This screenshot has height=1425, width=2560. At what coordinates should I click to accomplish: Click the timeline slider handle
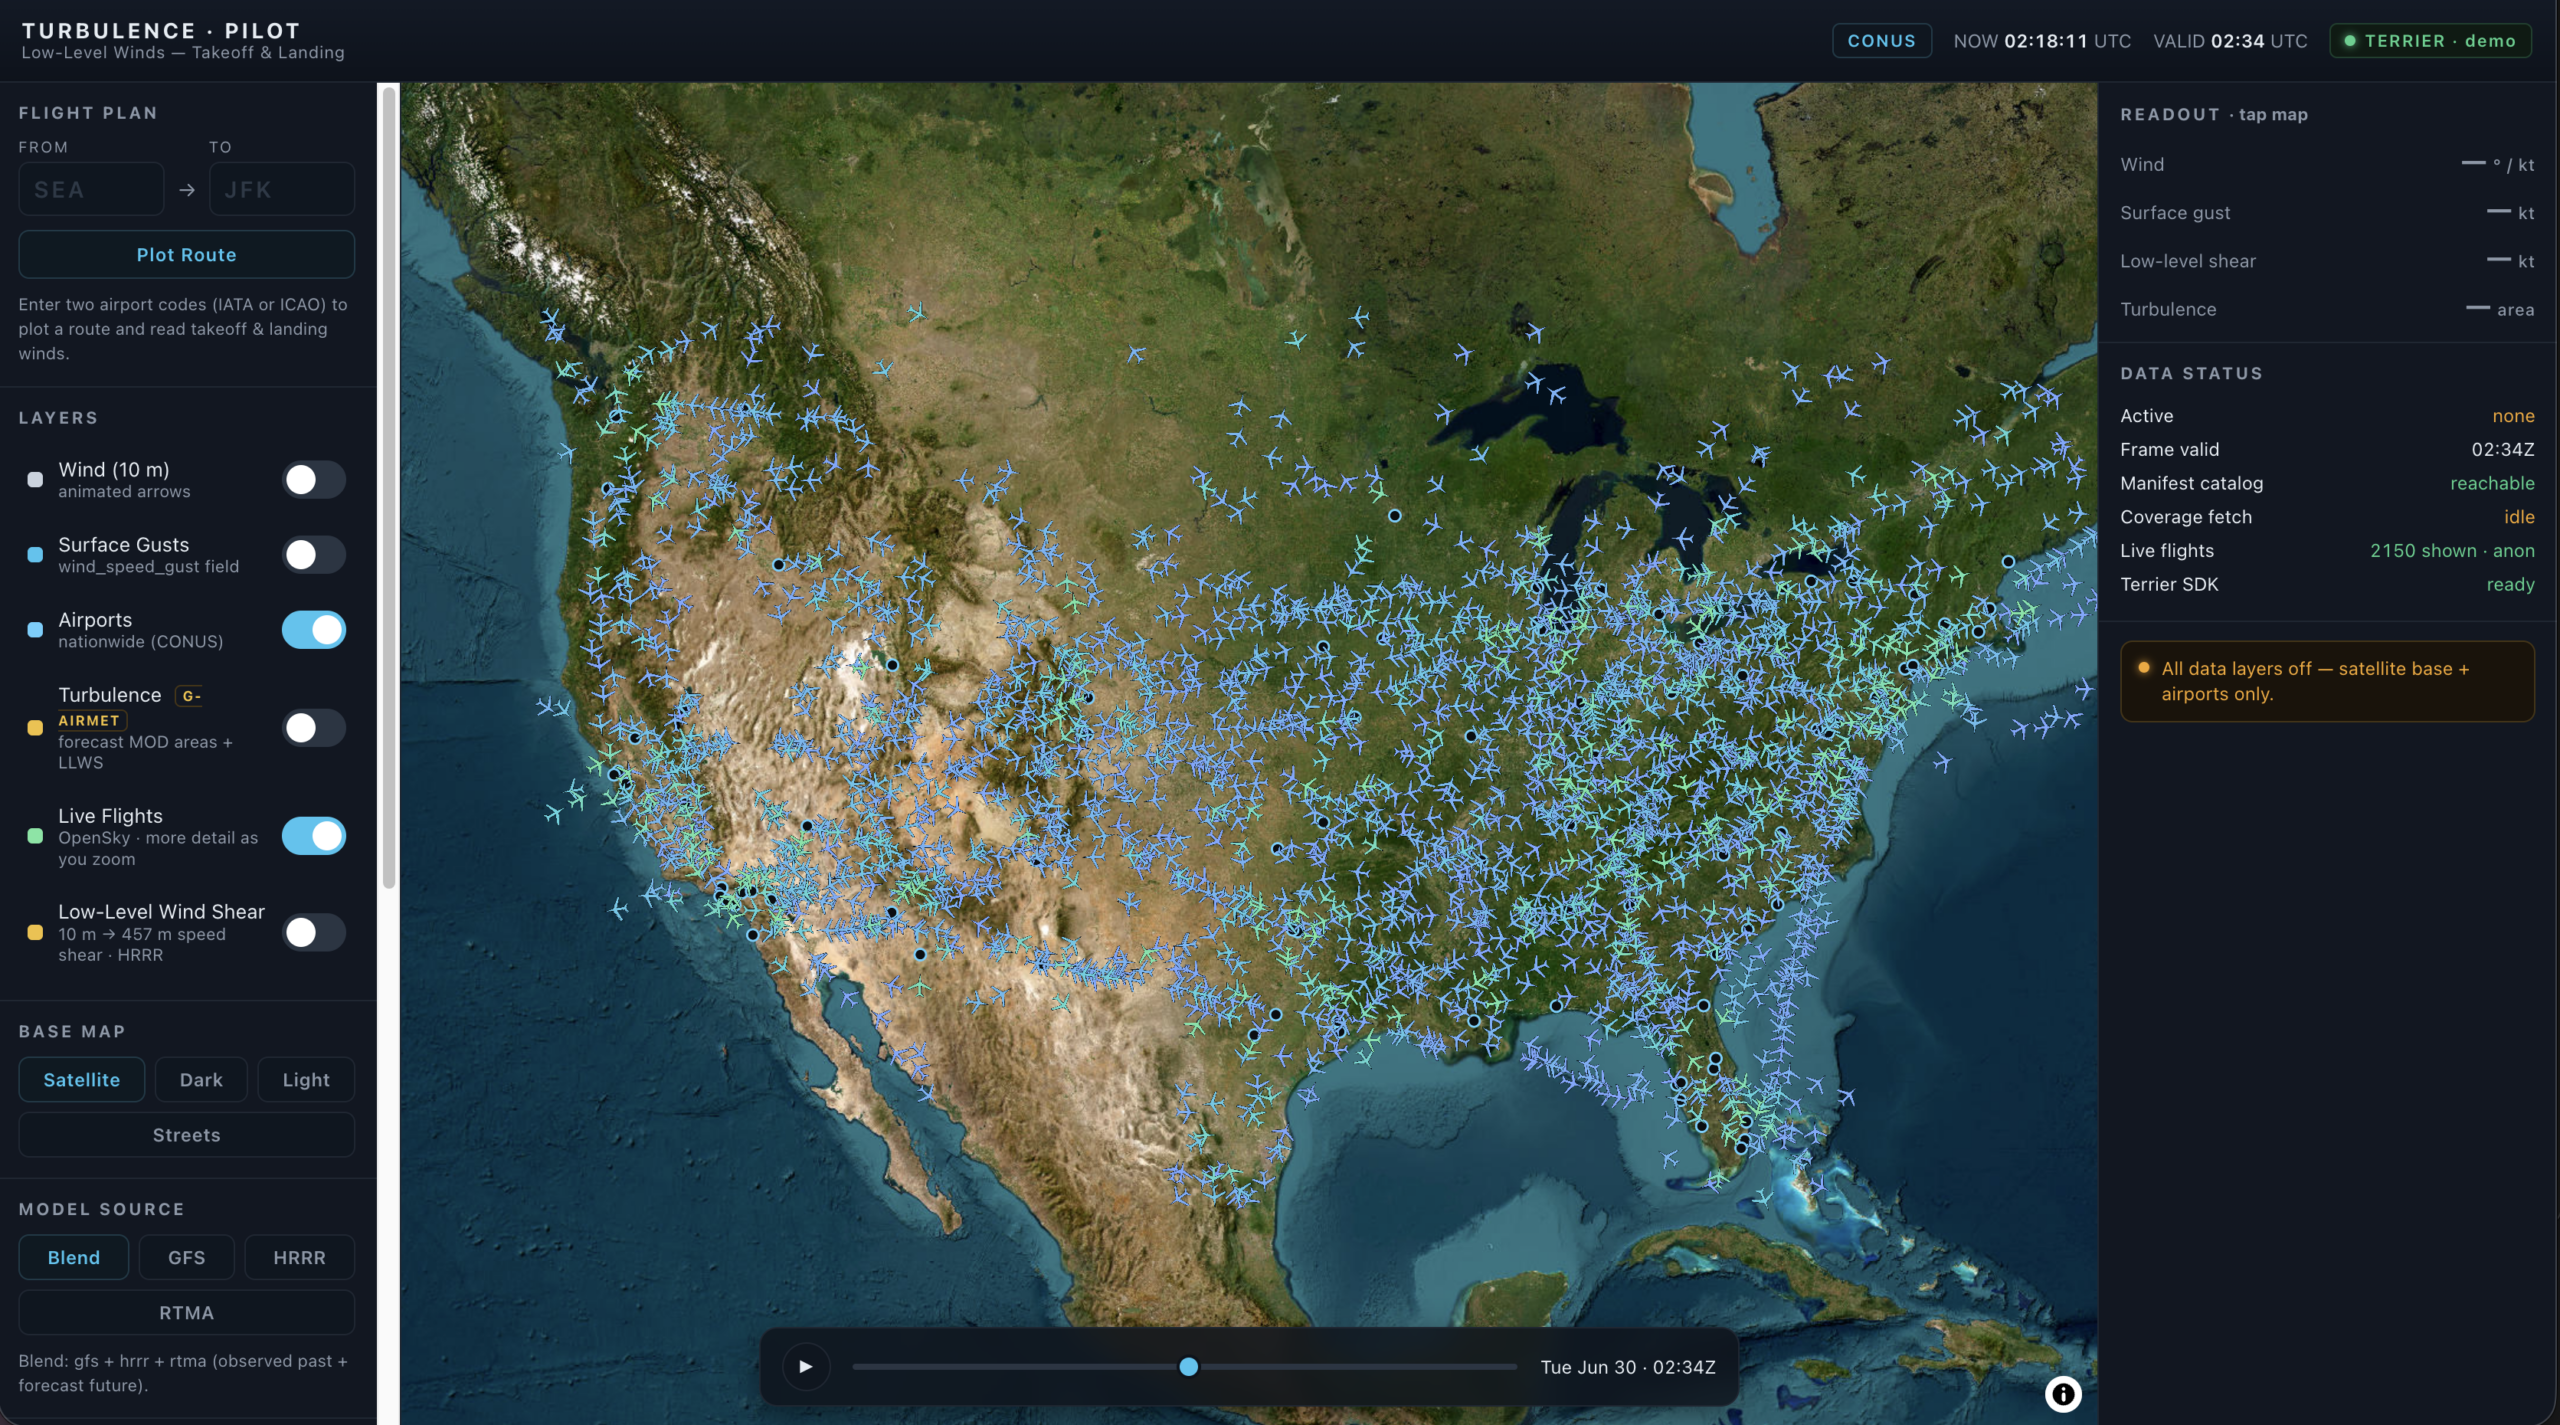(x=1188, y=1366)
